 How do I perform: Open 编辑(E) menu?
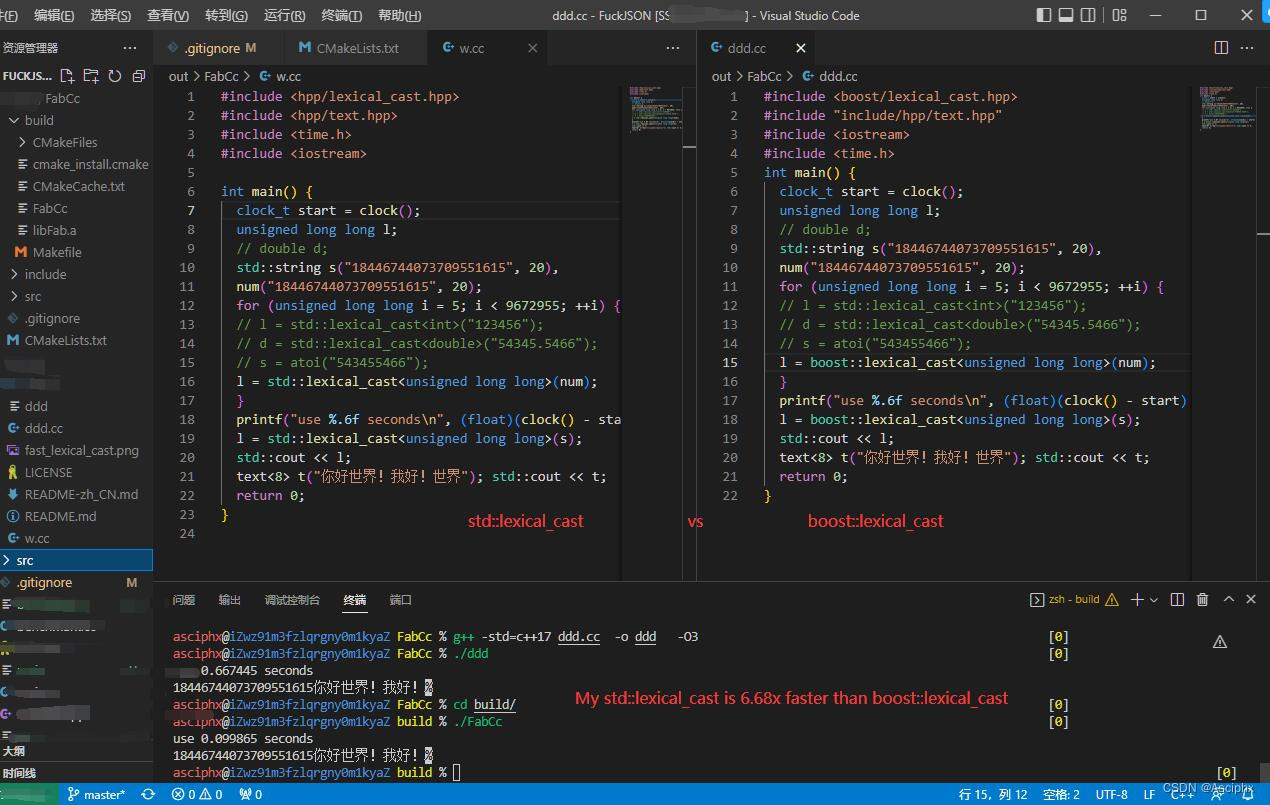coord(54,16)
